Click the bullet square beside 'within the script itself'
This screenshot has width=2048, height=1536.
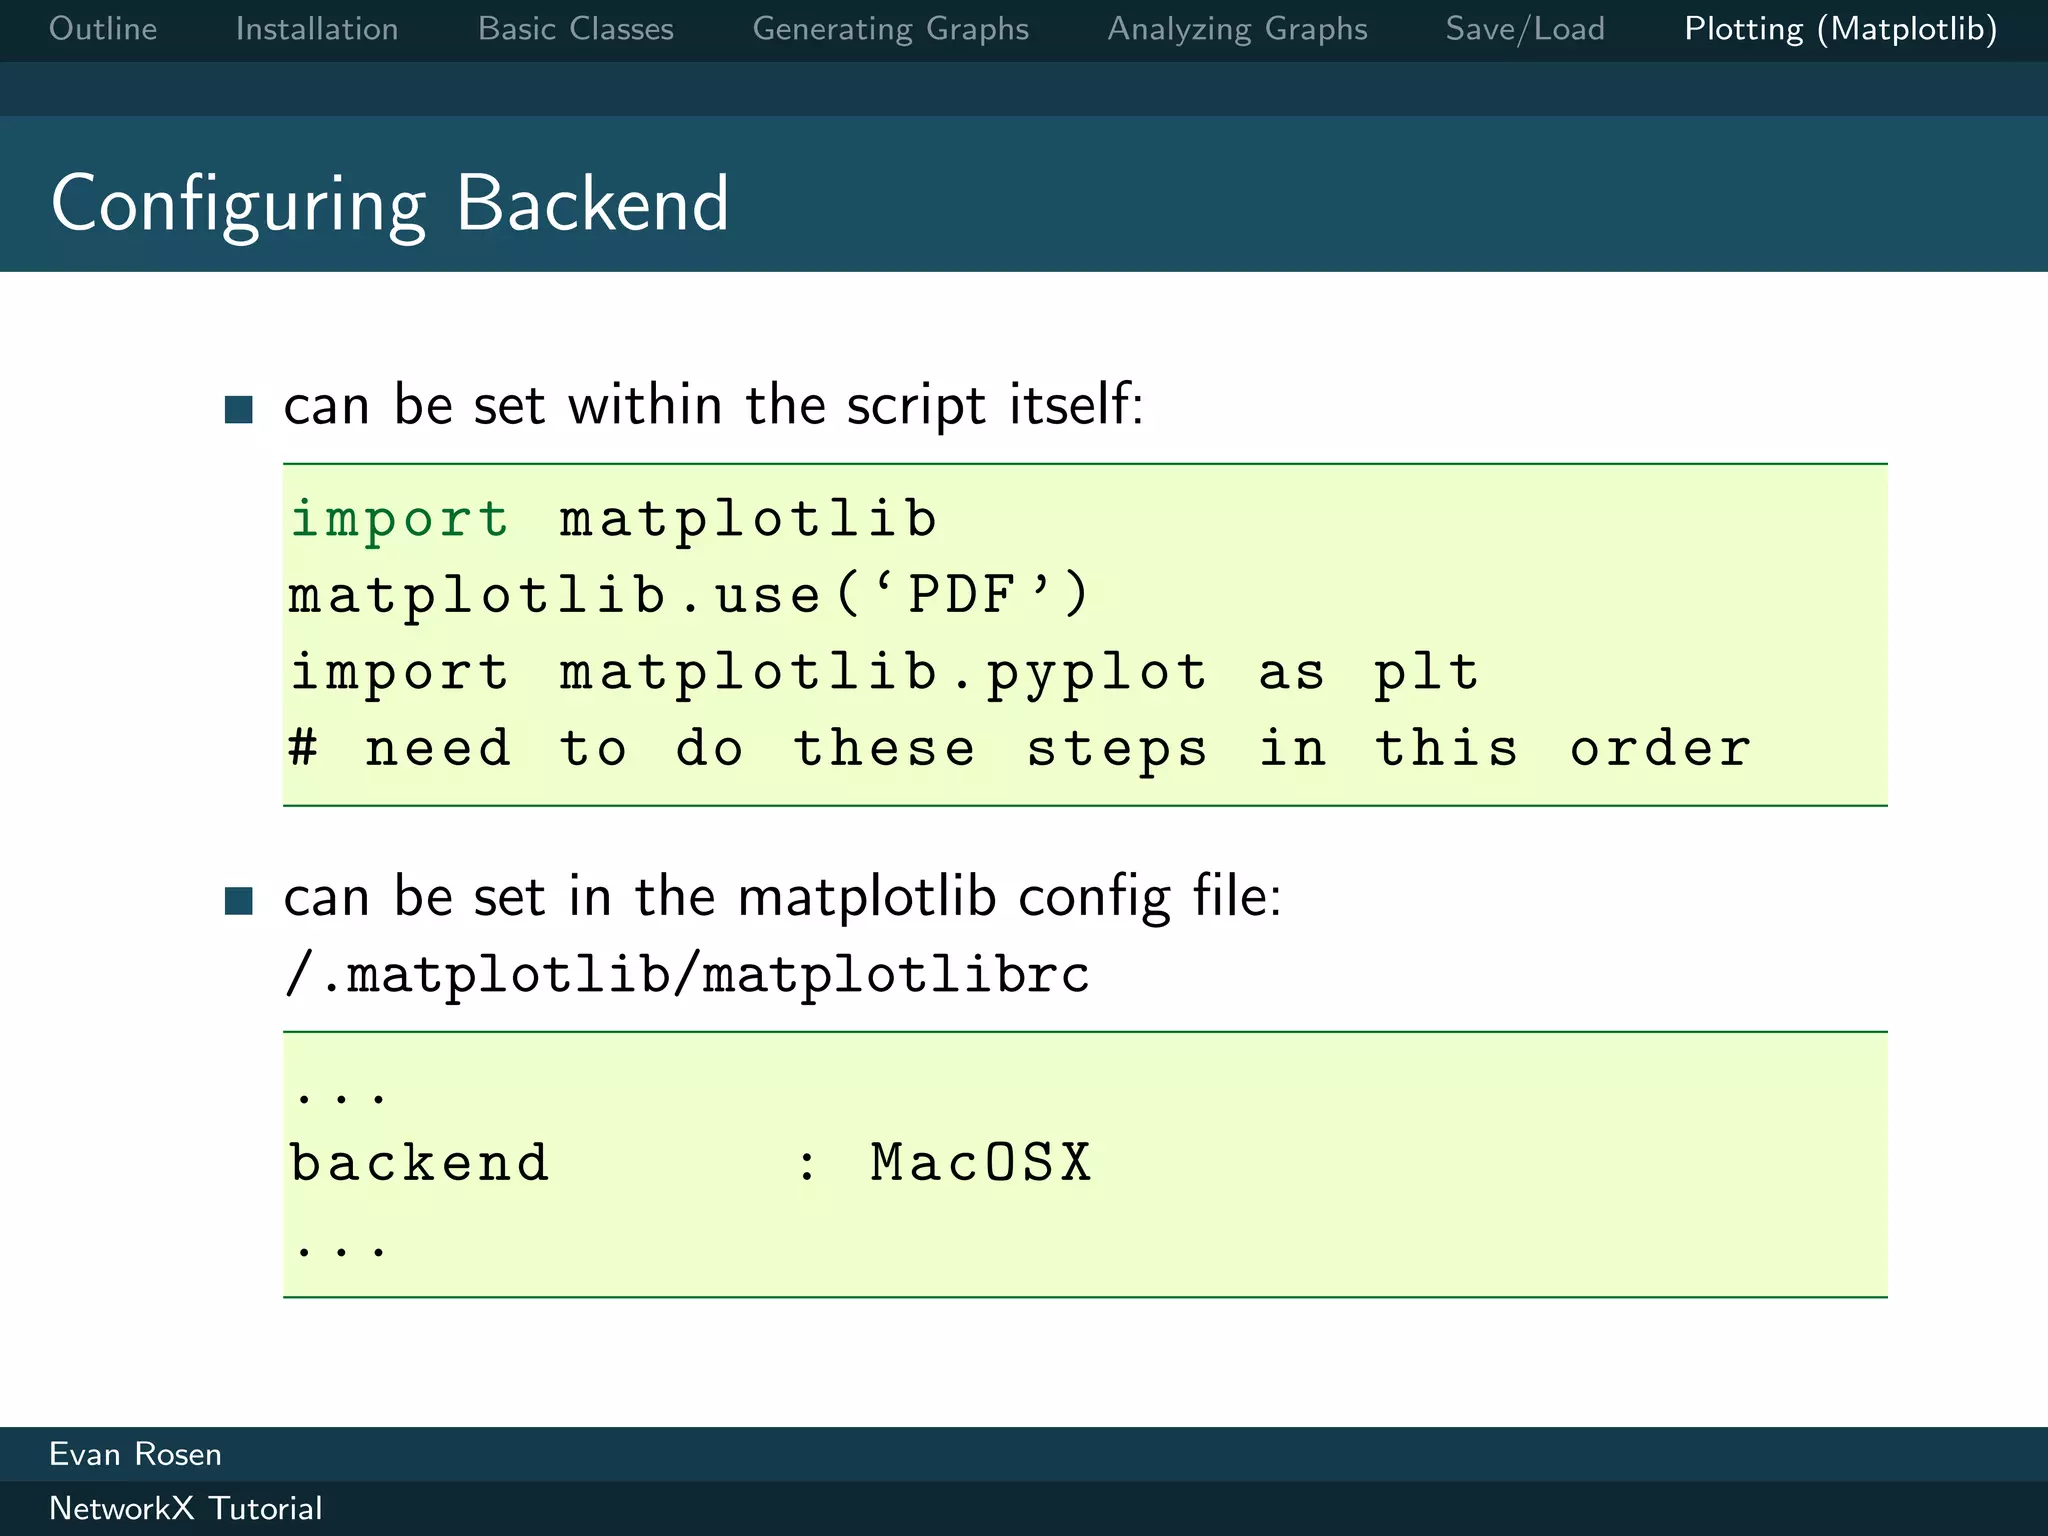[x=239, y=409]
